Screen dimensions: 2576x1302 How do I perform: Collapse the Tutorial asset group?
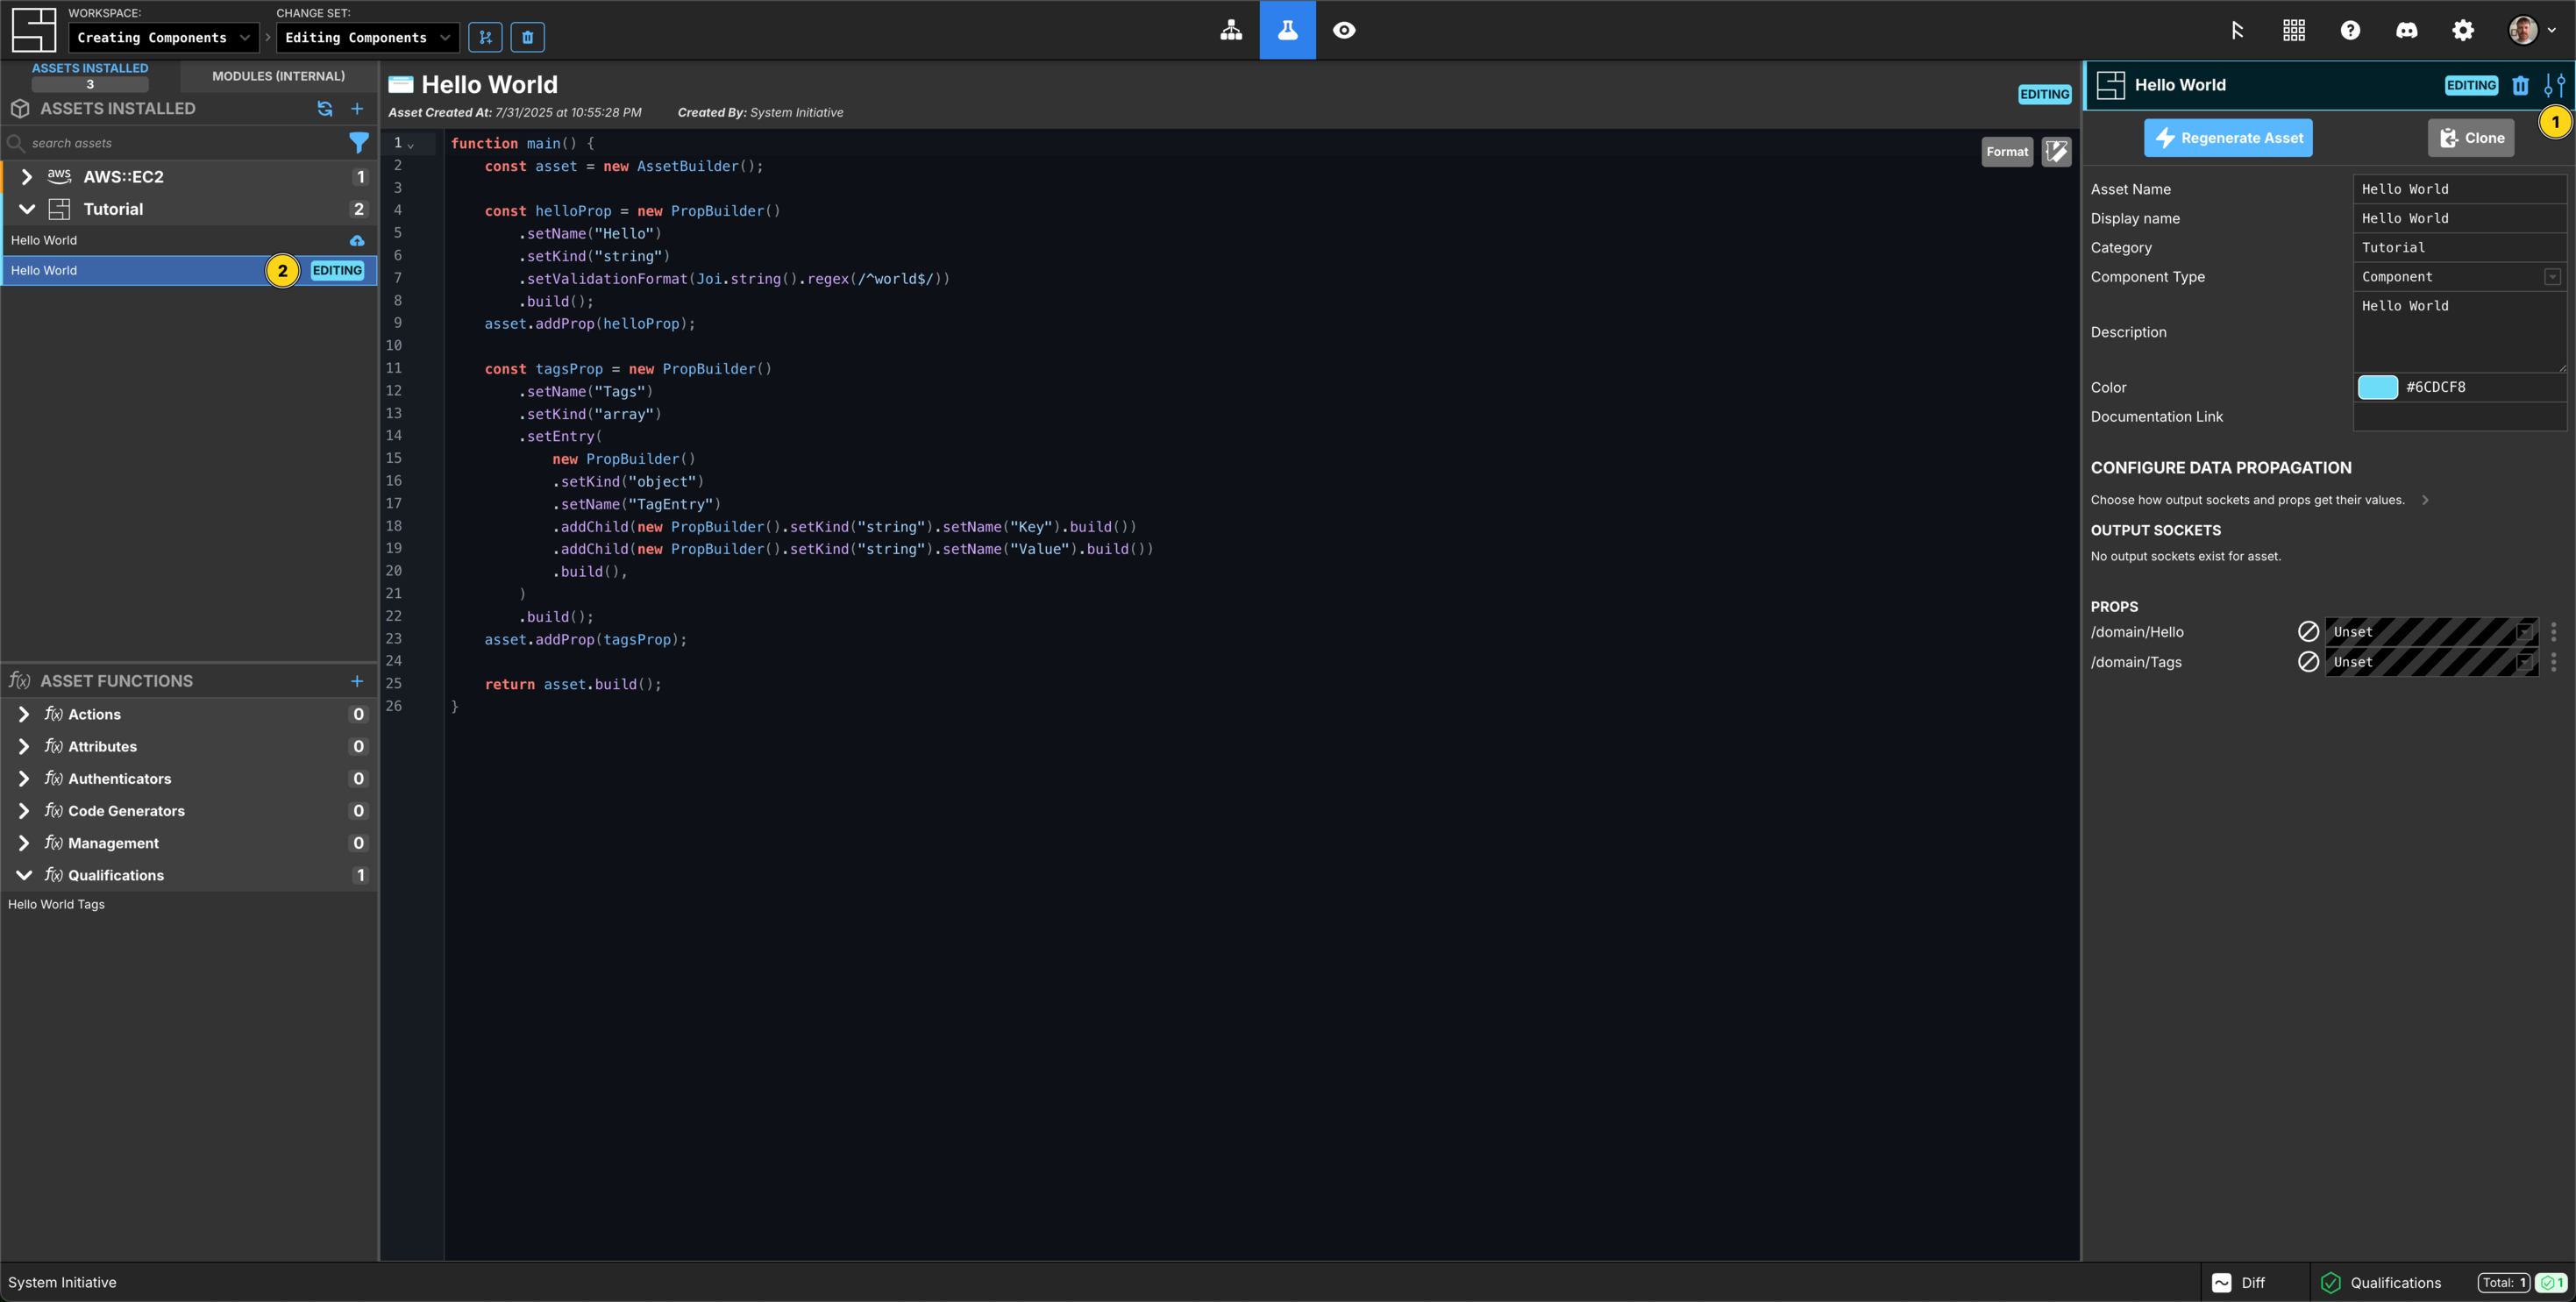[27, 209]
